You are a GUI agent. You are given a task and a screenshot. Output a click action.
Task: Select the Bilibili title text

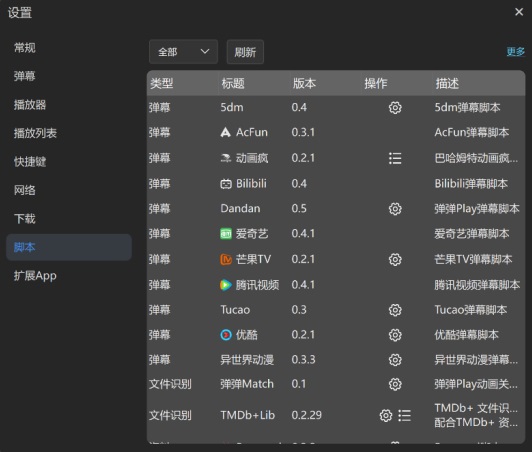coord(251,184)
